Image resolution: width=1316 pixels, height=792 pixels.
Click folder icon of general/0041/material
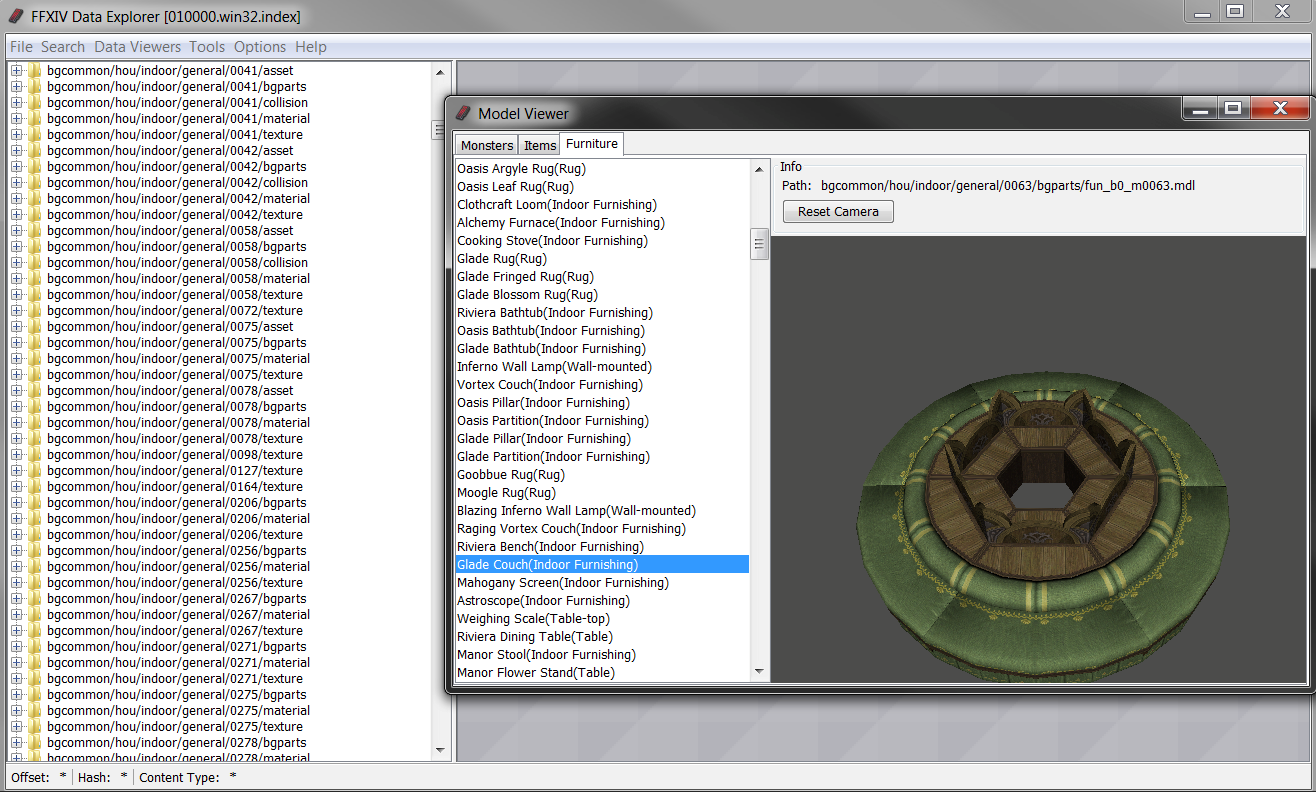tap(35, 119)
